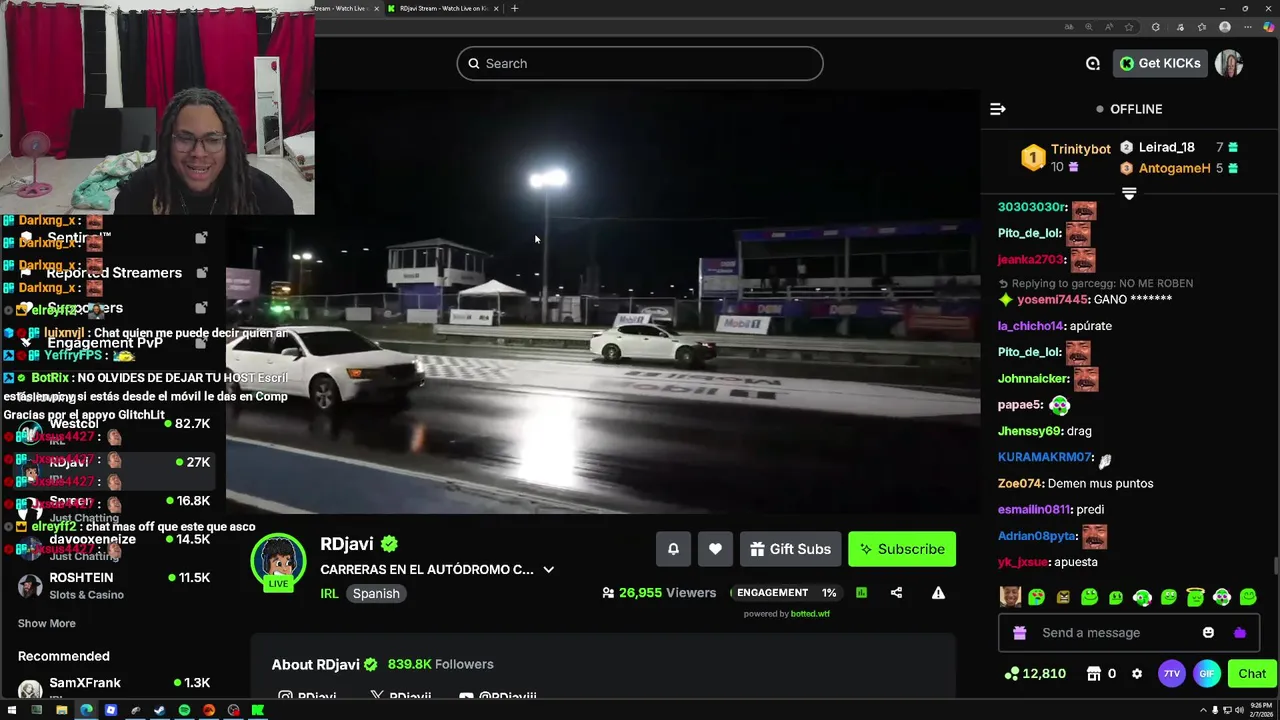
Task: Open the chat shop storefront icon
Action: pos(1094,674)
